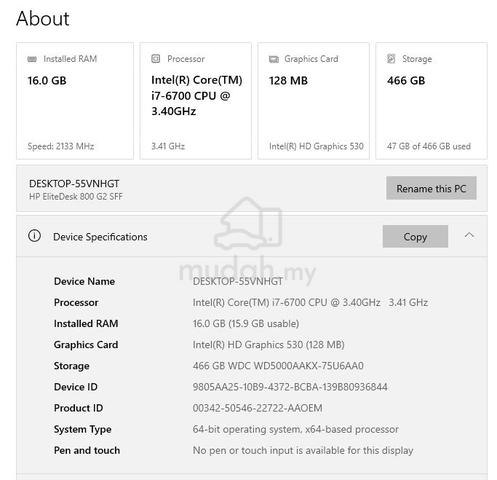Image resolution: width=497 pixels, height=480 pixels.
Task: Select the Storage 466 GB card
Action: point(431,101)
